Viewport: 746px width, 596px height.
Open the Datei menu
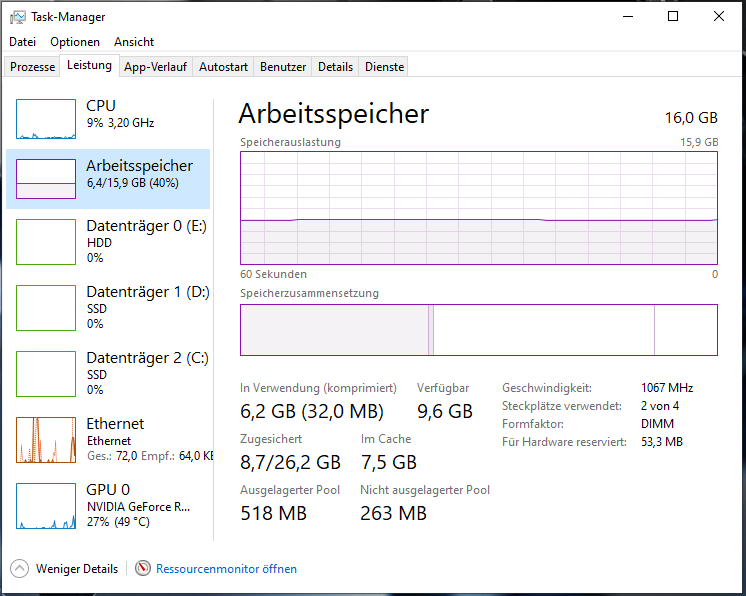click(x=22, y=42)
